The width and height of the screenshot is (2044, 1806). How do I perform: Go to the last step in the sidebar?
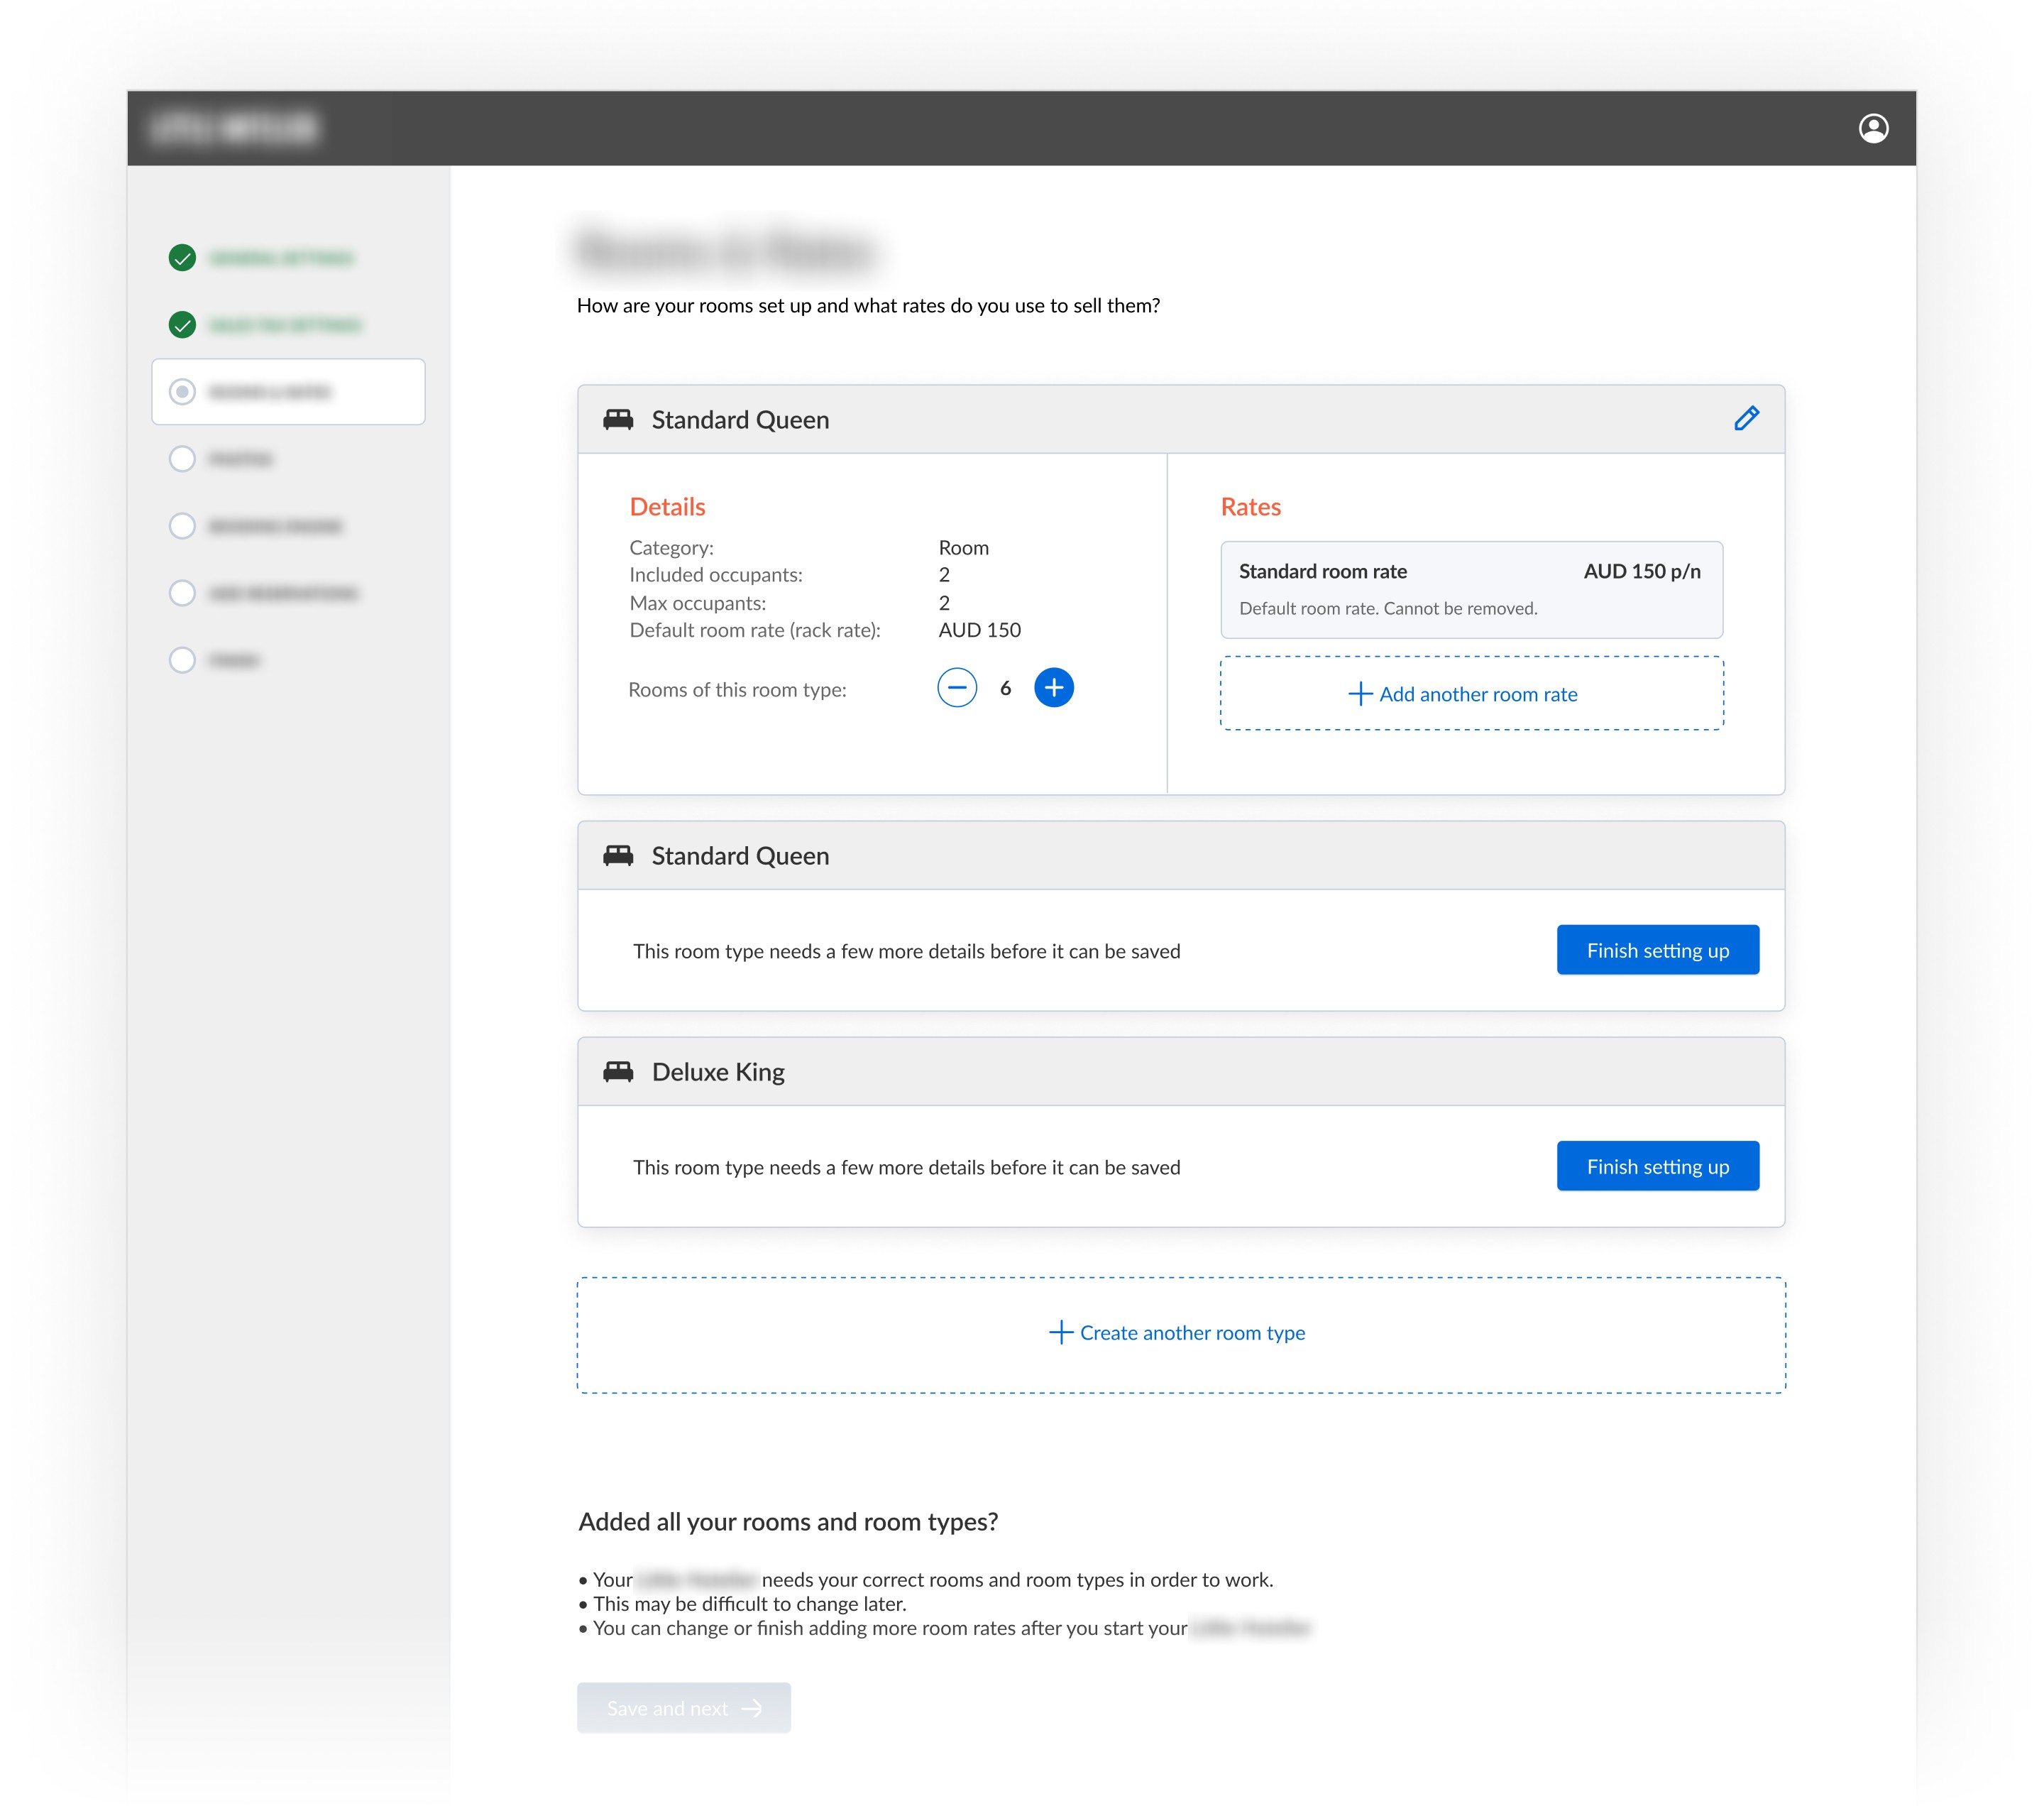tap(182, 660)
